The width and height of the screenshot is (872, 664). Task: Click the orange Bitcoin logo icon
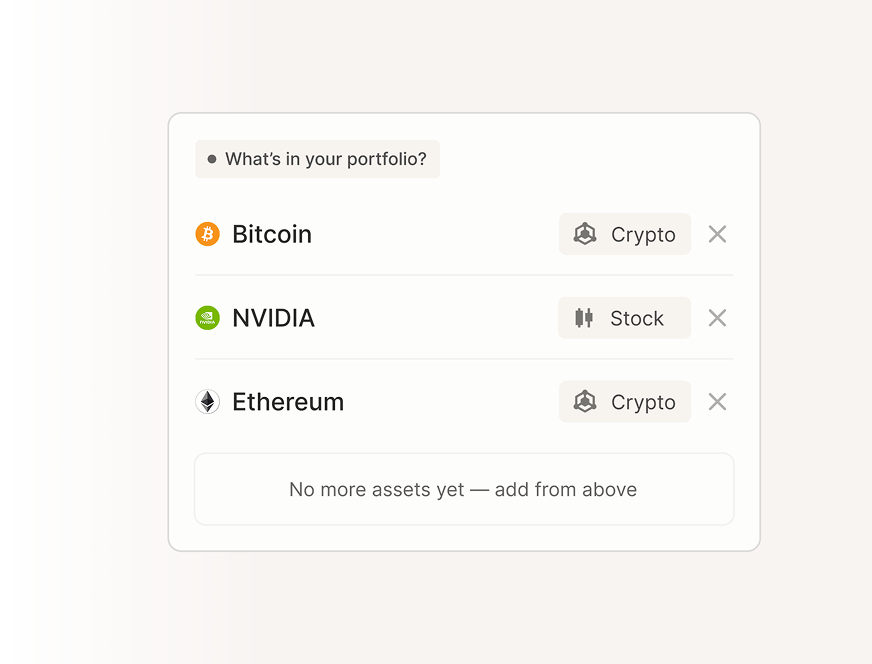(x=207, y=234)
